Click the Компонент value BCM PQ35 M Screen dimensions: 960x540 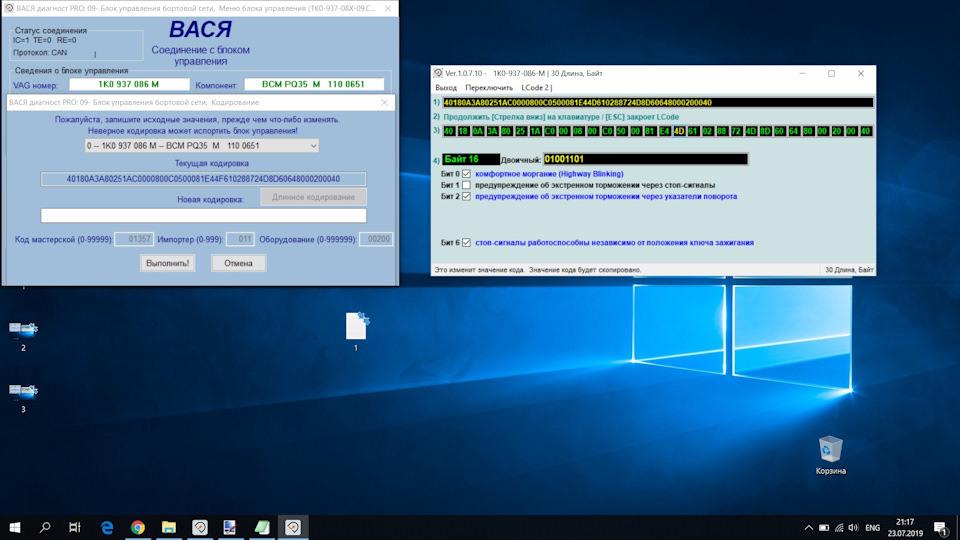coord(313,84)
